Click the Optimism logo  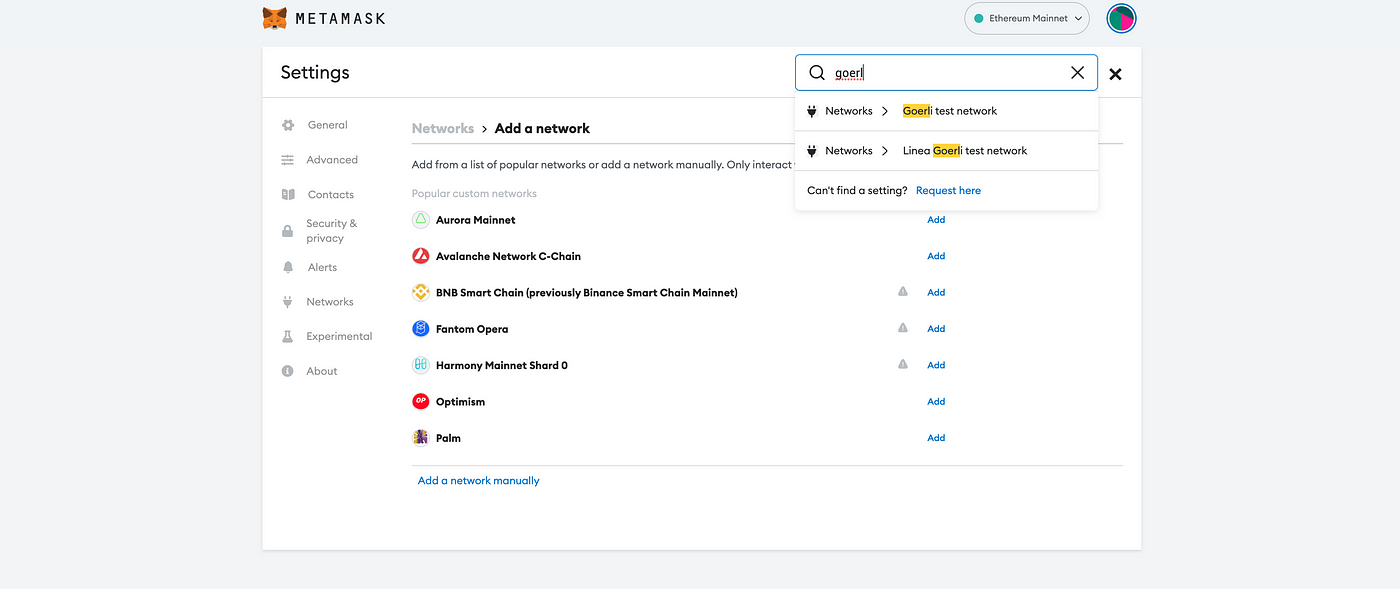point(421,402)
